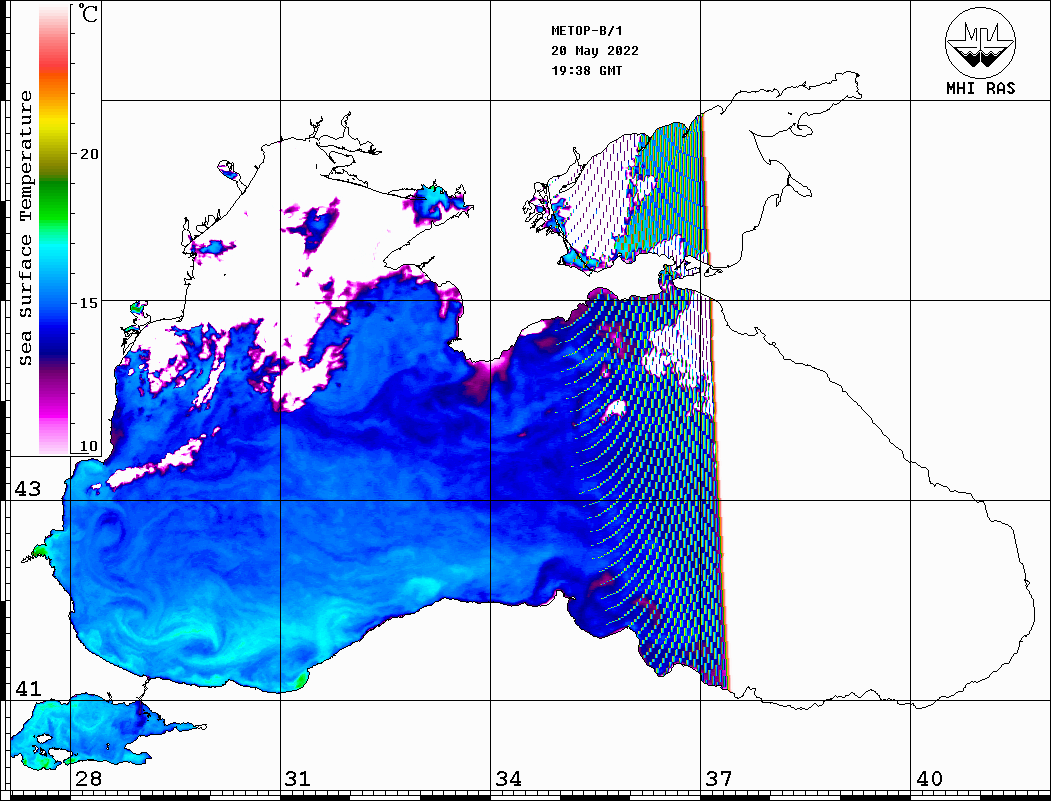The width and height of the screenshot is (1051, 801).
Task: Click the '10' value on temperature scale
Action: coord(88,446)
